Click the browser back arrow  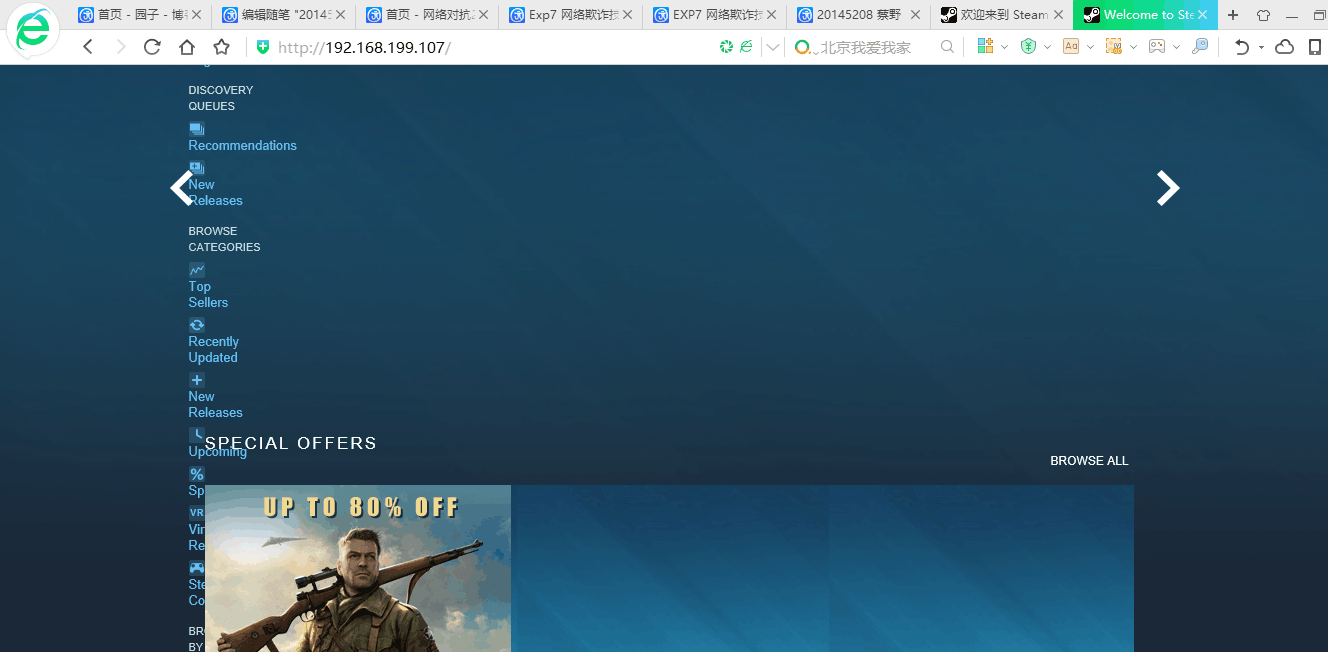[x=88, y=47]
